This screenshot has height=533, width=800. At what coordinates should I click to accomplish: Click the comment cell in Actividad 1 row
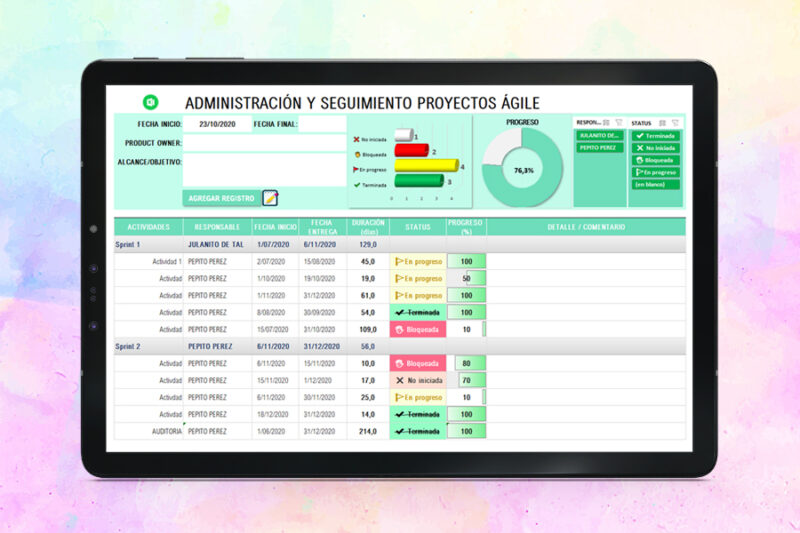coord(586,262)
